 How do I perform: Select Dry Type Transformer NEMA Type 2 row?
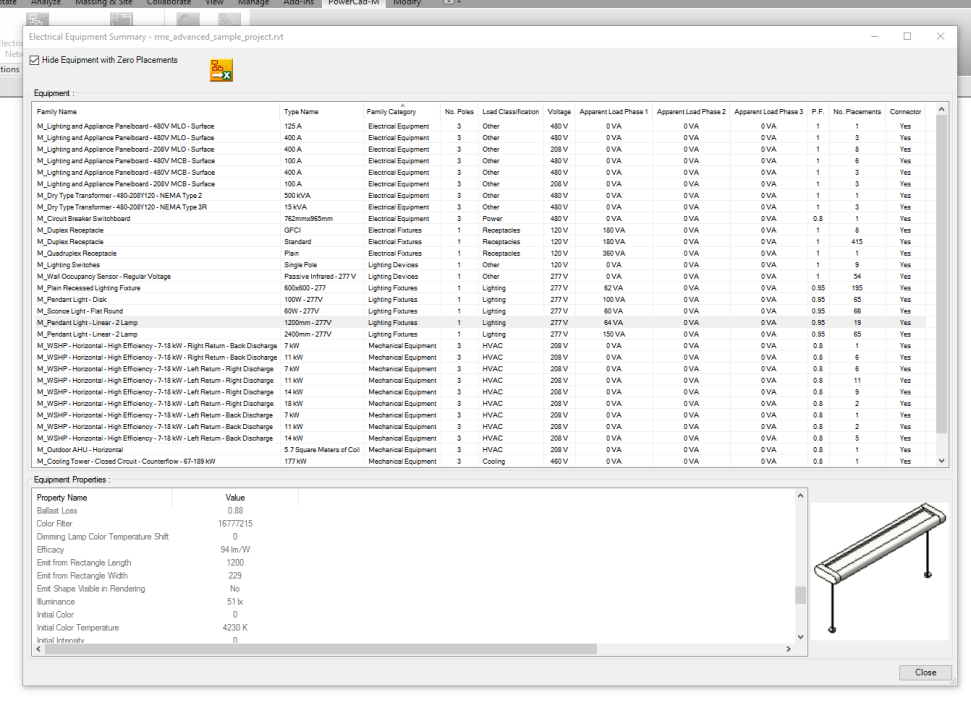(x=481, y=196)
